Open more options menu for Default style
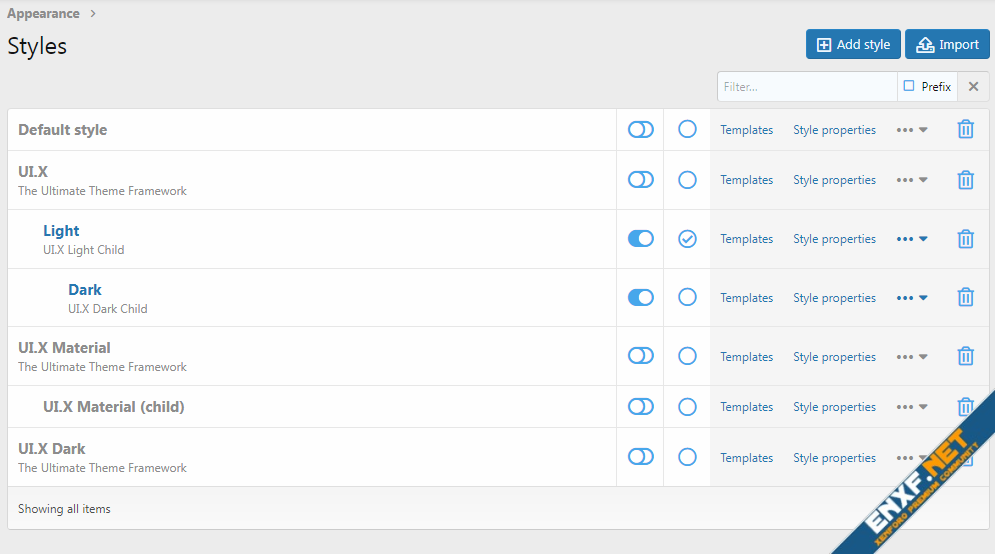995x554 pixels. pos(912,130)
